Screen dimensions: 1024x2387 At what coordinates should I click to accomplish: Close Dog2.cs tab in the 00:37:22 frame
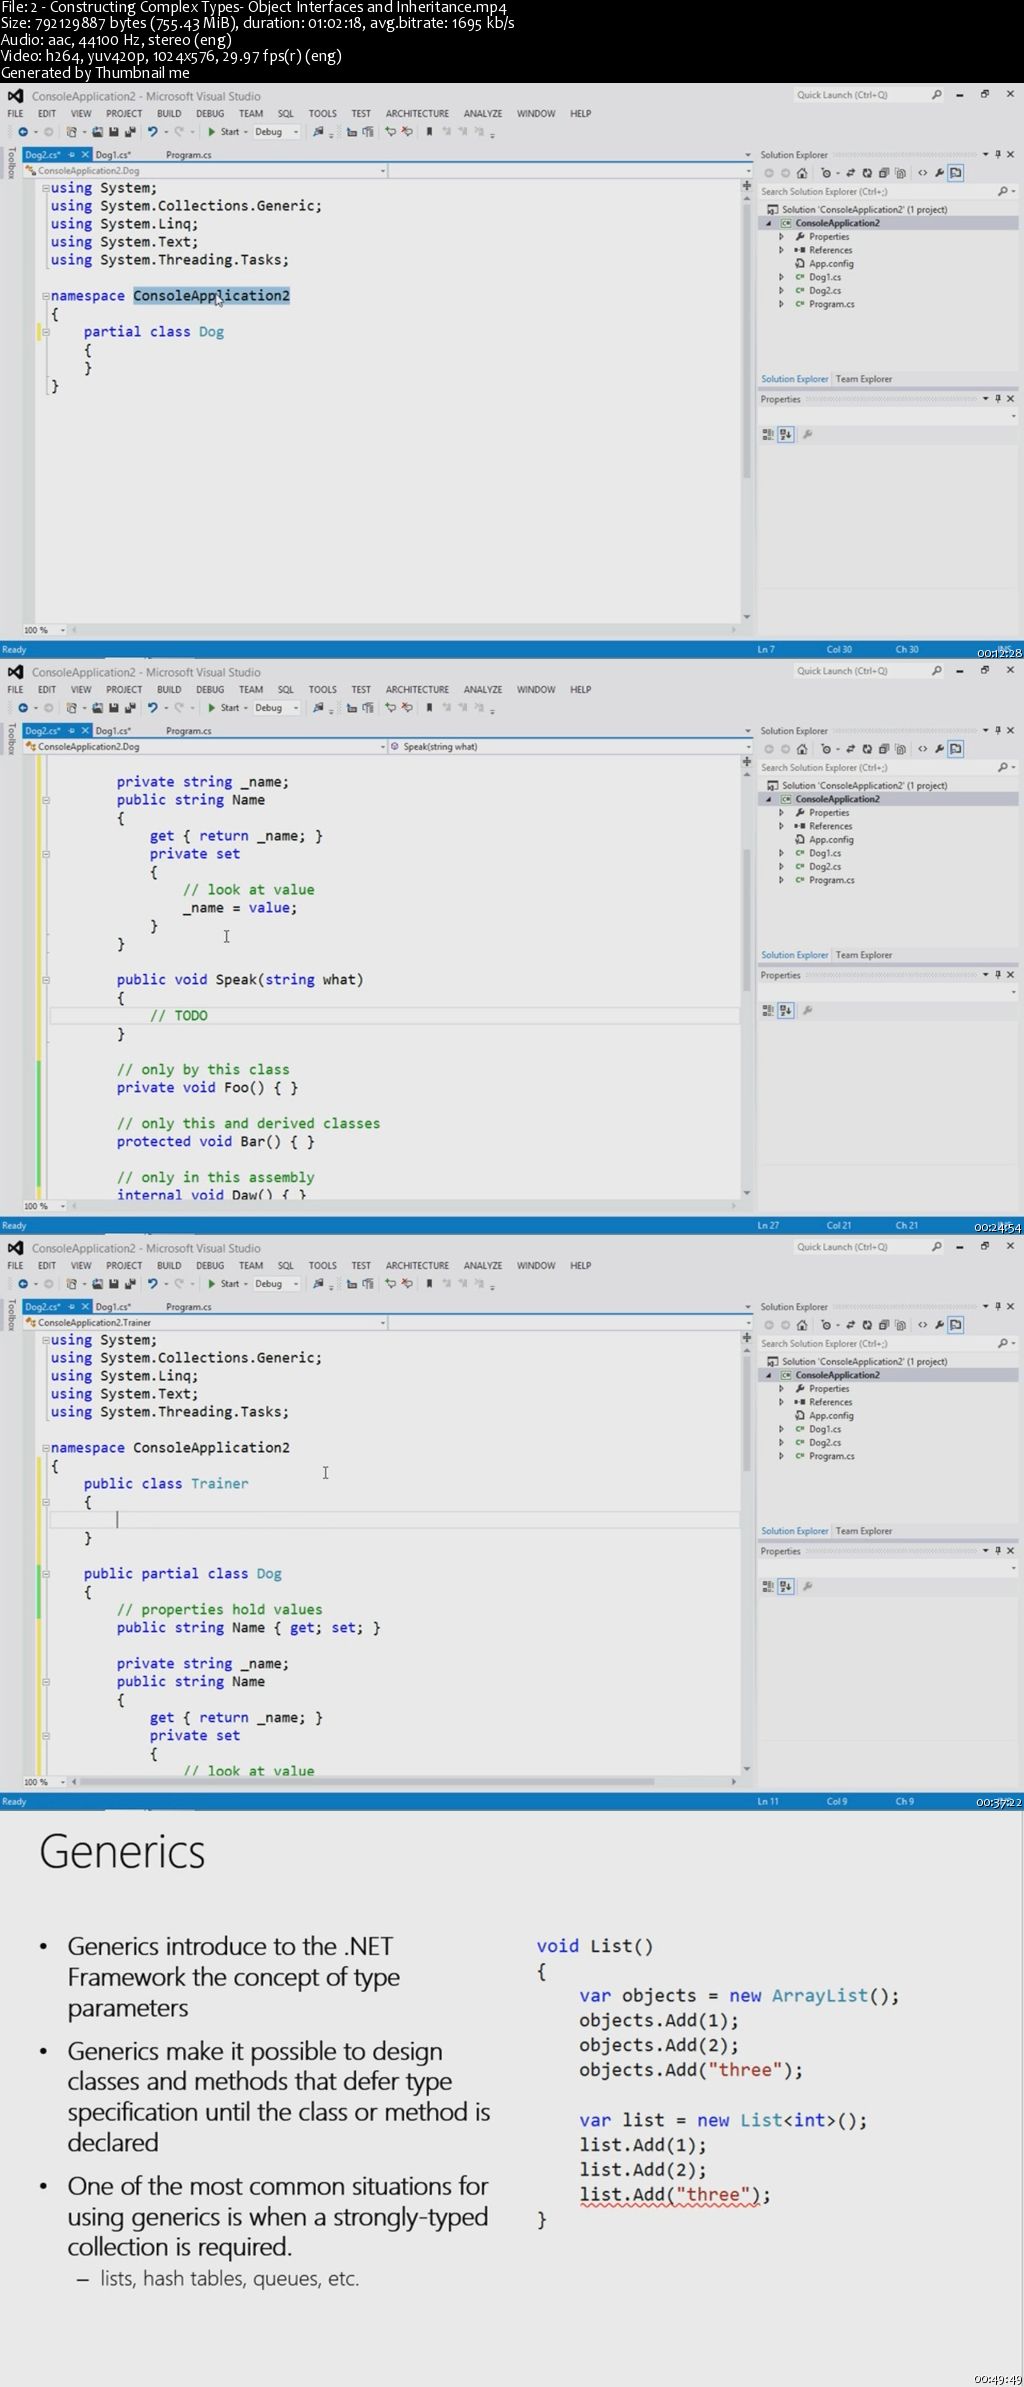pos(84,1307)
